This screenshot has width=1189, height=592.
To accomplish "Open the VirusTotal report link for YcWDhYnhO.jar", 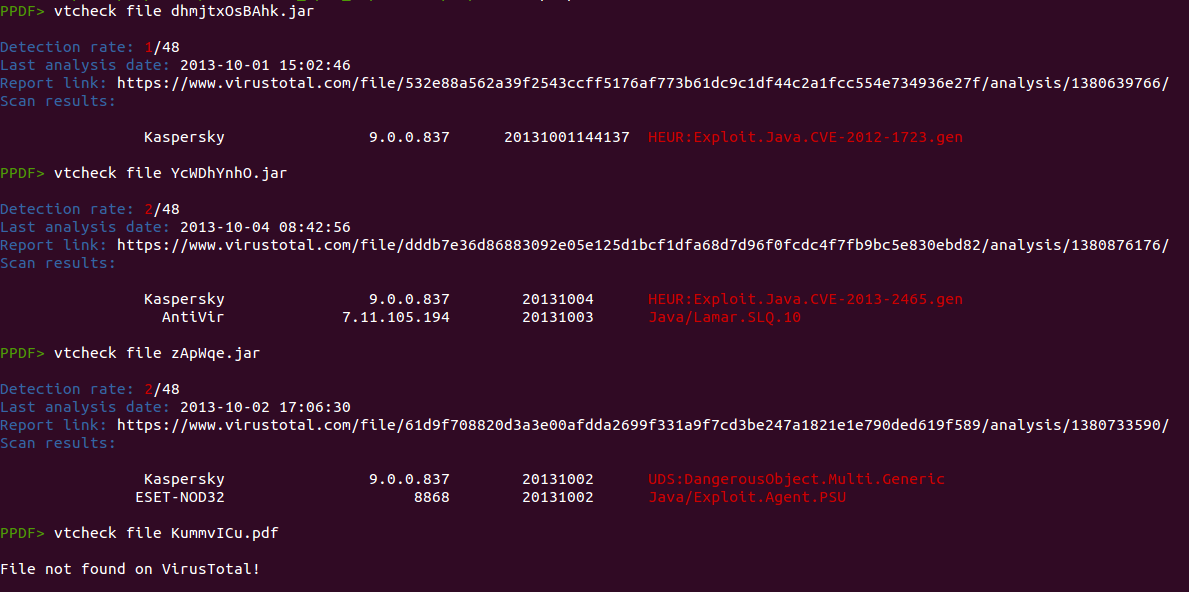I will pyautogui.click(x=642, y=245).
